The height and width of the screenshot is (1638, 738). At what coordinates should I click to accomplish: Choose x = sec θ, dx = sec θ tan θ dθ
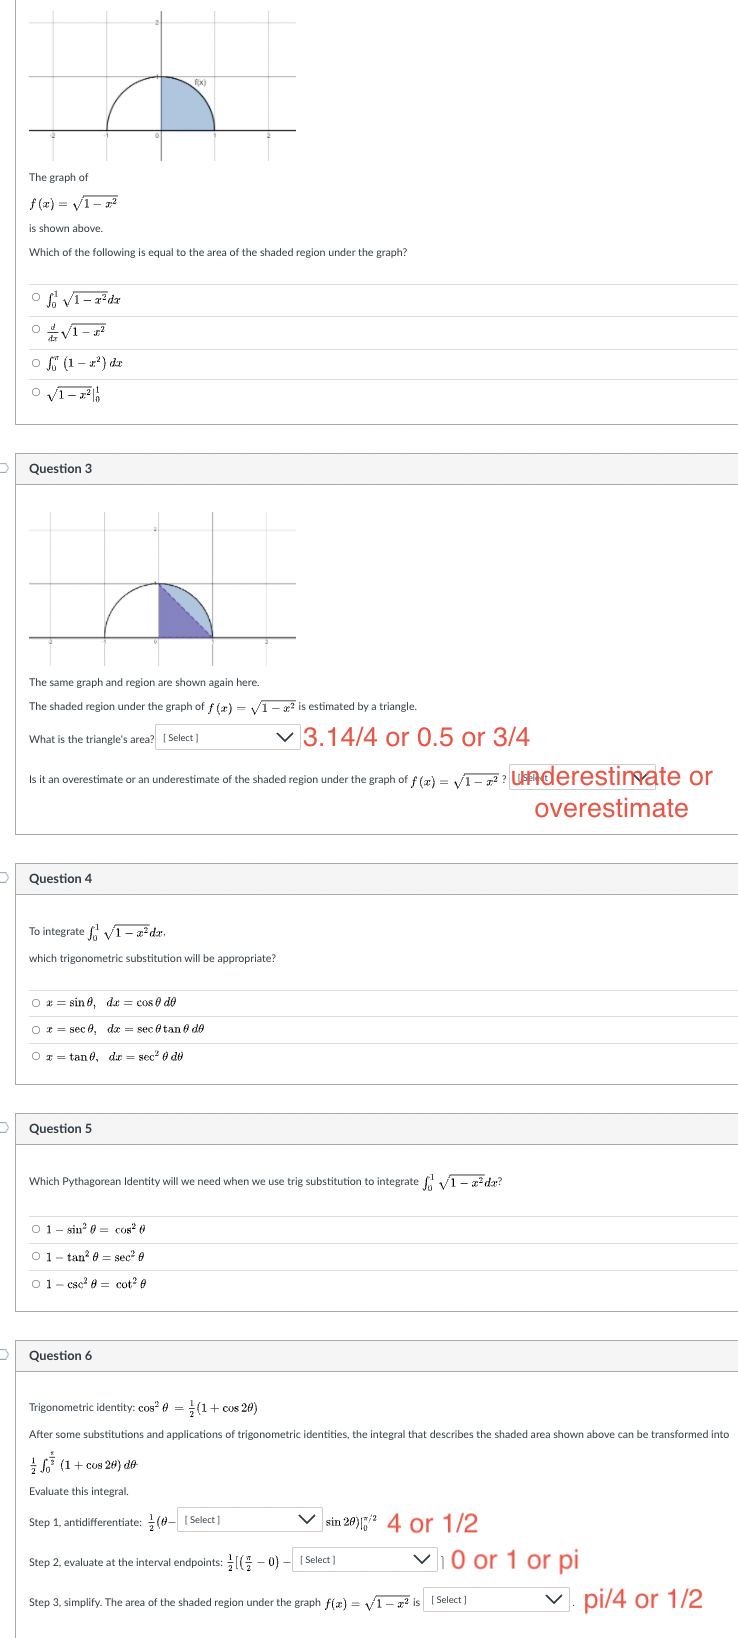(36, 1029)
